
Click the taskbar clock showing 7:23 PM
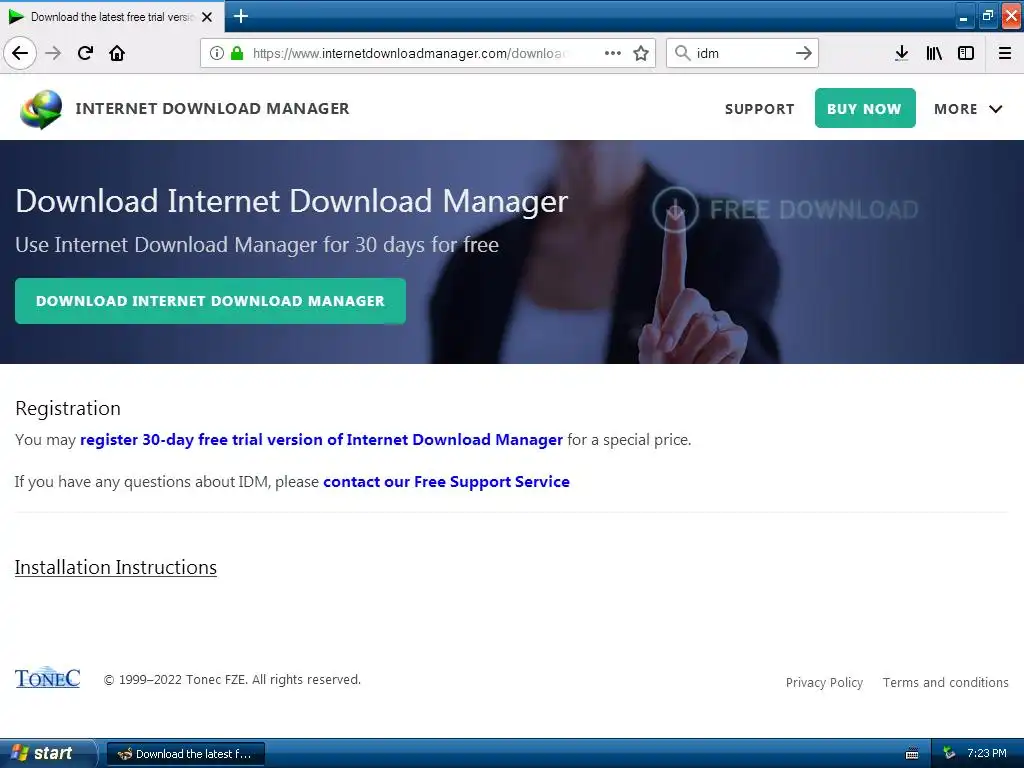(987, 753)
